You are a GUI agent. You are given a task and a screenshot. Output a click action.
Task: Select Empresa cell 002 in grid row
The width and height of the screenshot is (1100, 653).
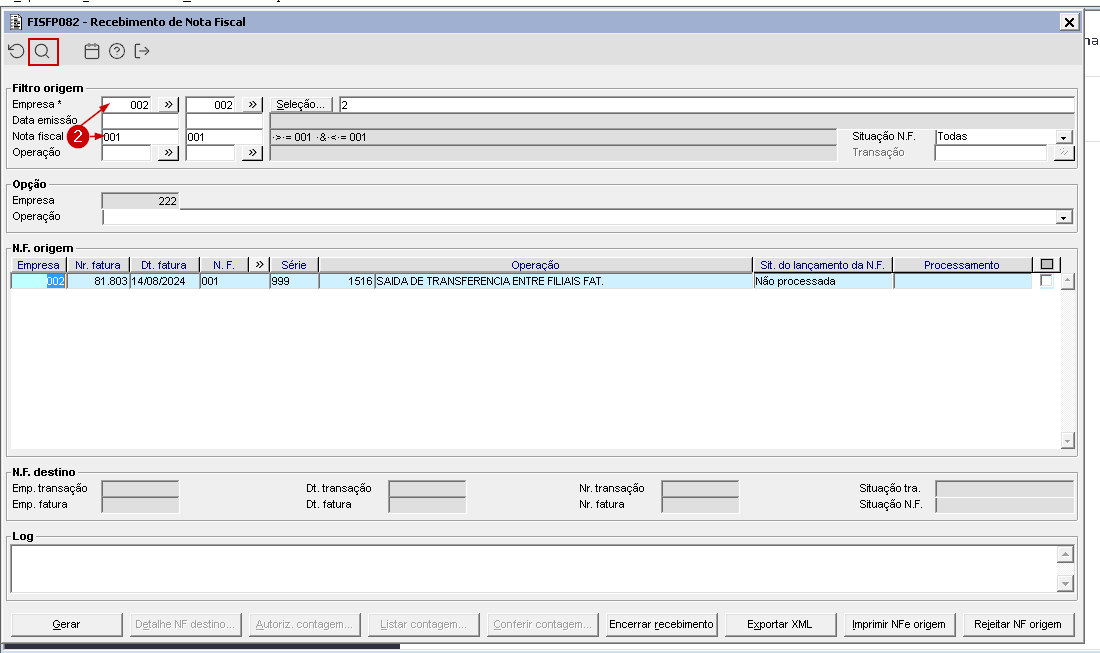click(39, 281)
